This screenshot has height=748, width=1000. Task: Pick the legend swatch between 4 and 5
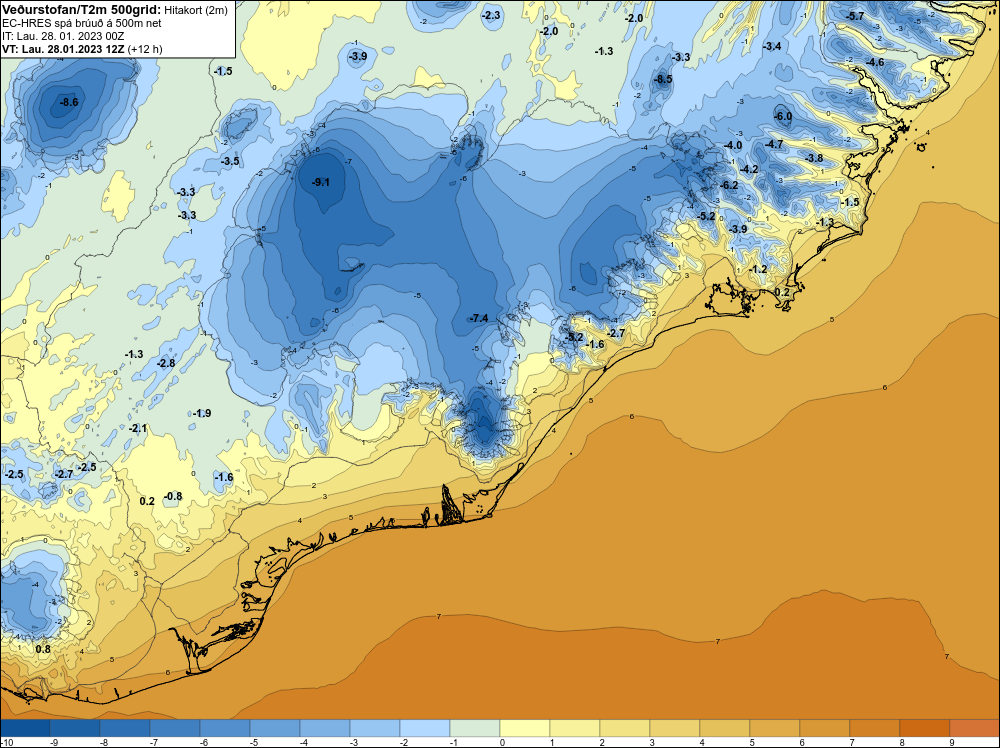(725, 728)
